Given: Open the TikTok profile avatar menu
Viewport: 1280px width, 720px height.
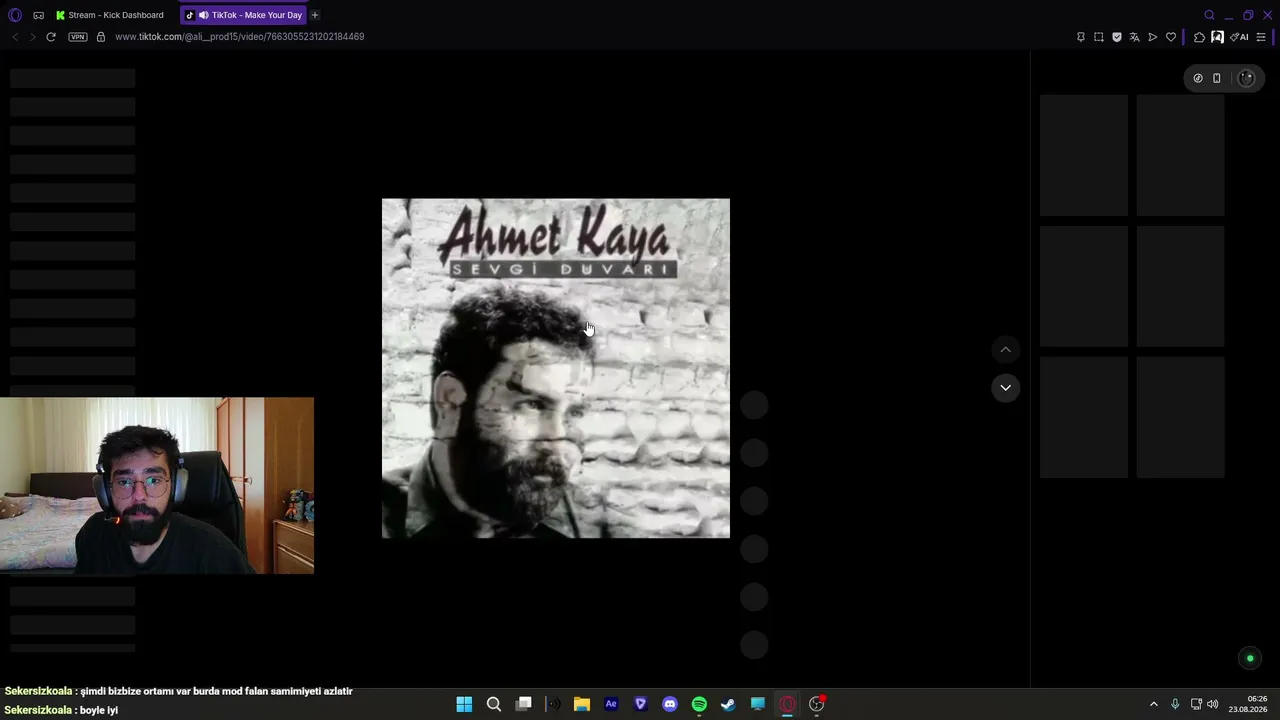Looking at the screenshot, I should point(1246,78).
